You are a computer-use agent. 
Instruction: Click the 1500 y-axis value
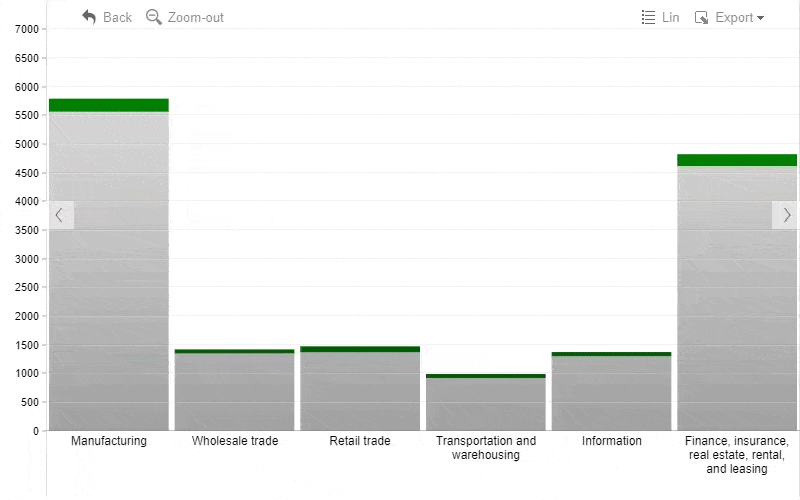pos(27,345)
